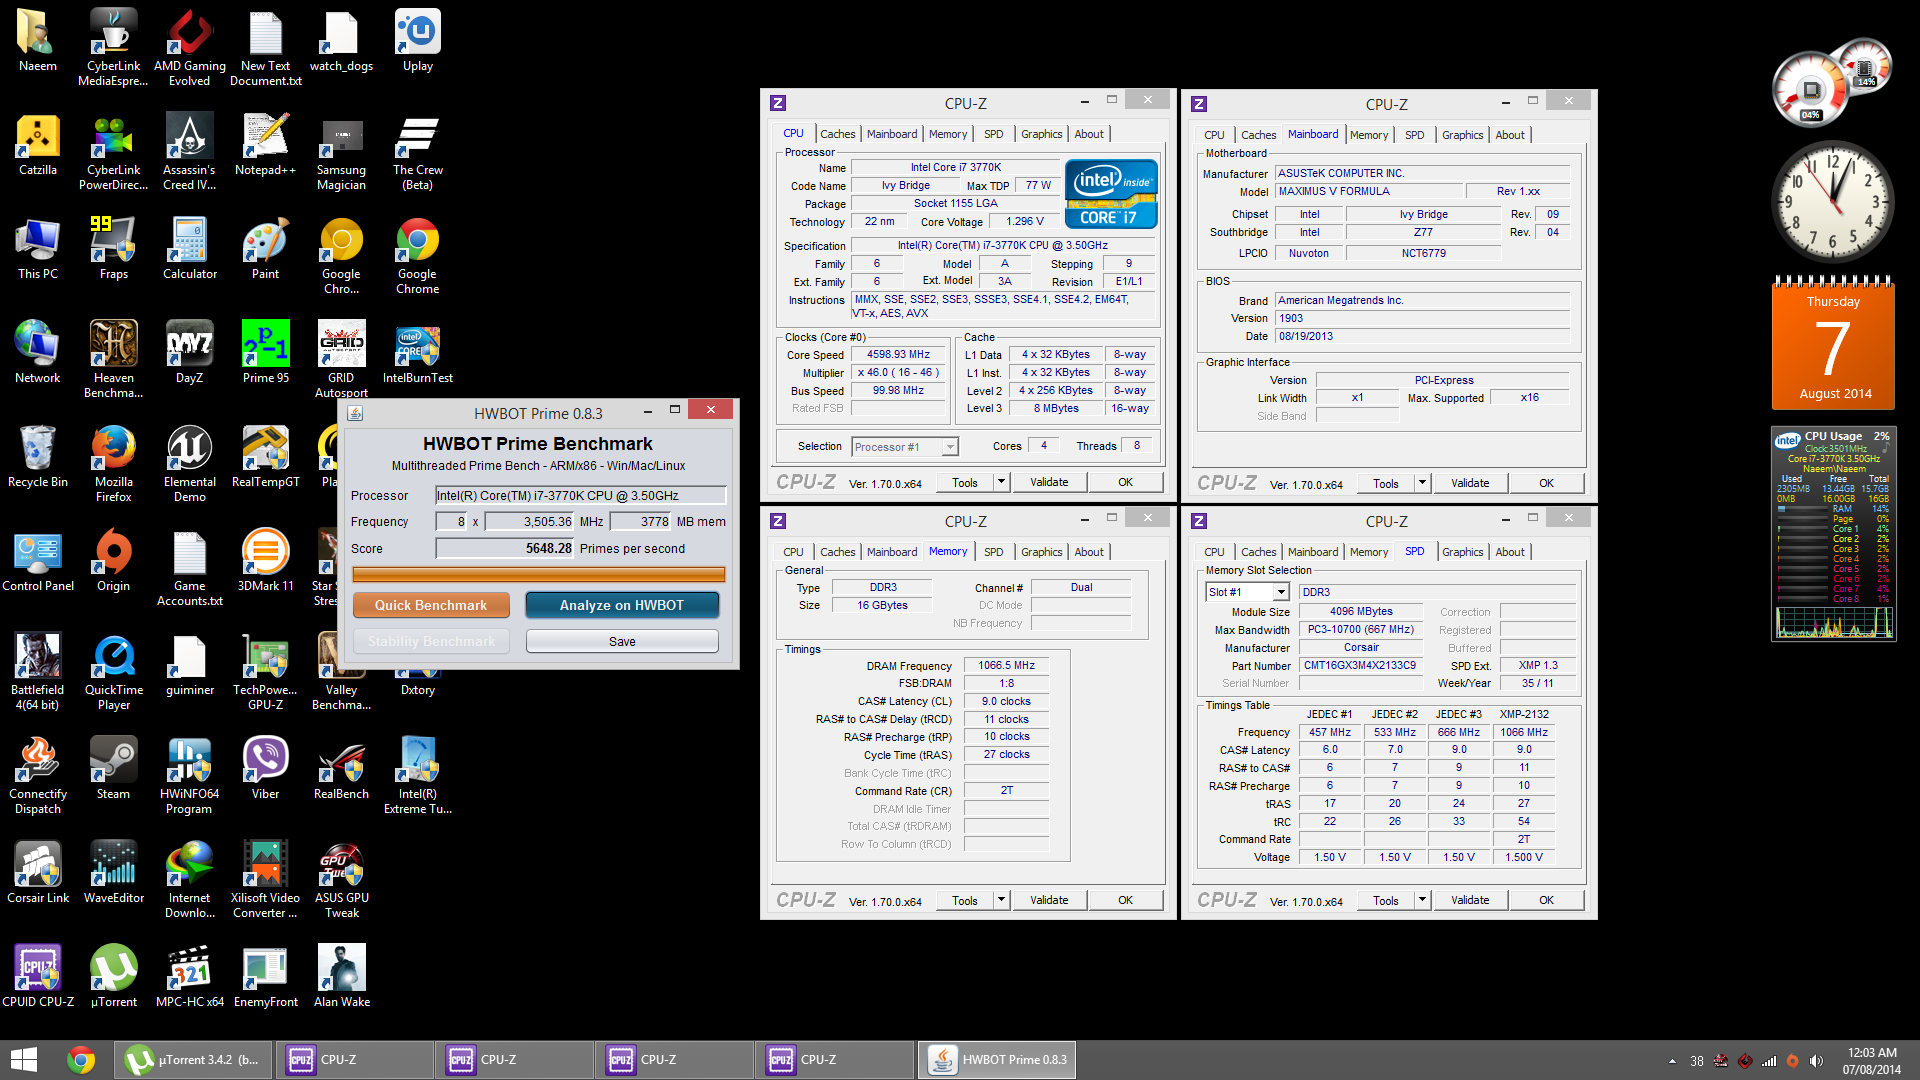Click the Score field showing 5648.28
Viewport: 1920px width, 1080px height.
point(505,548)
